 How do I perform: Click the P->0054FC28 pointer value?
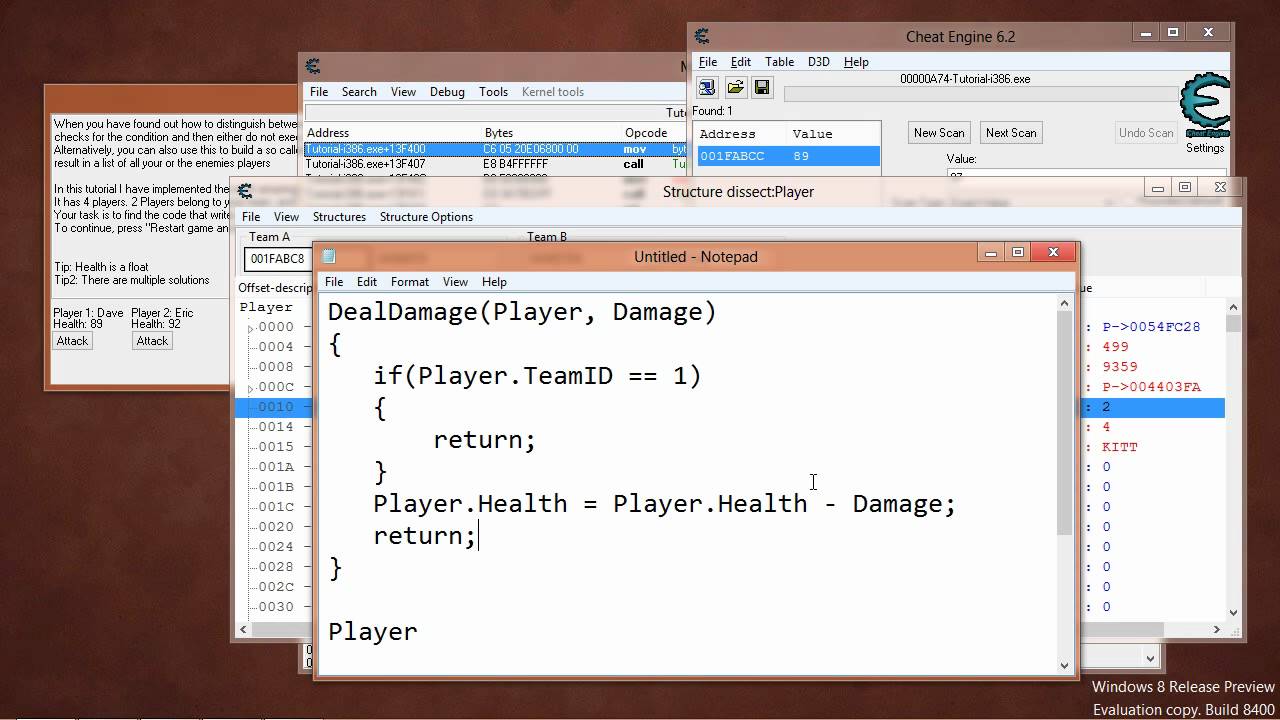1151,327
